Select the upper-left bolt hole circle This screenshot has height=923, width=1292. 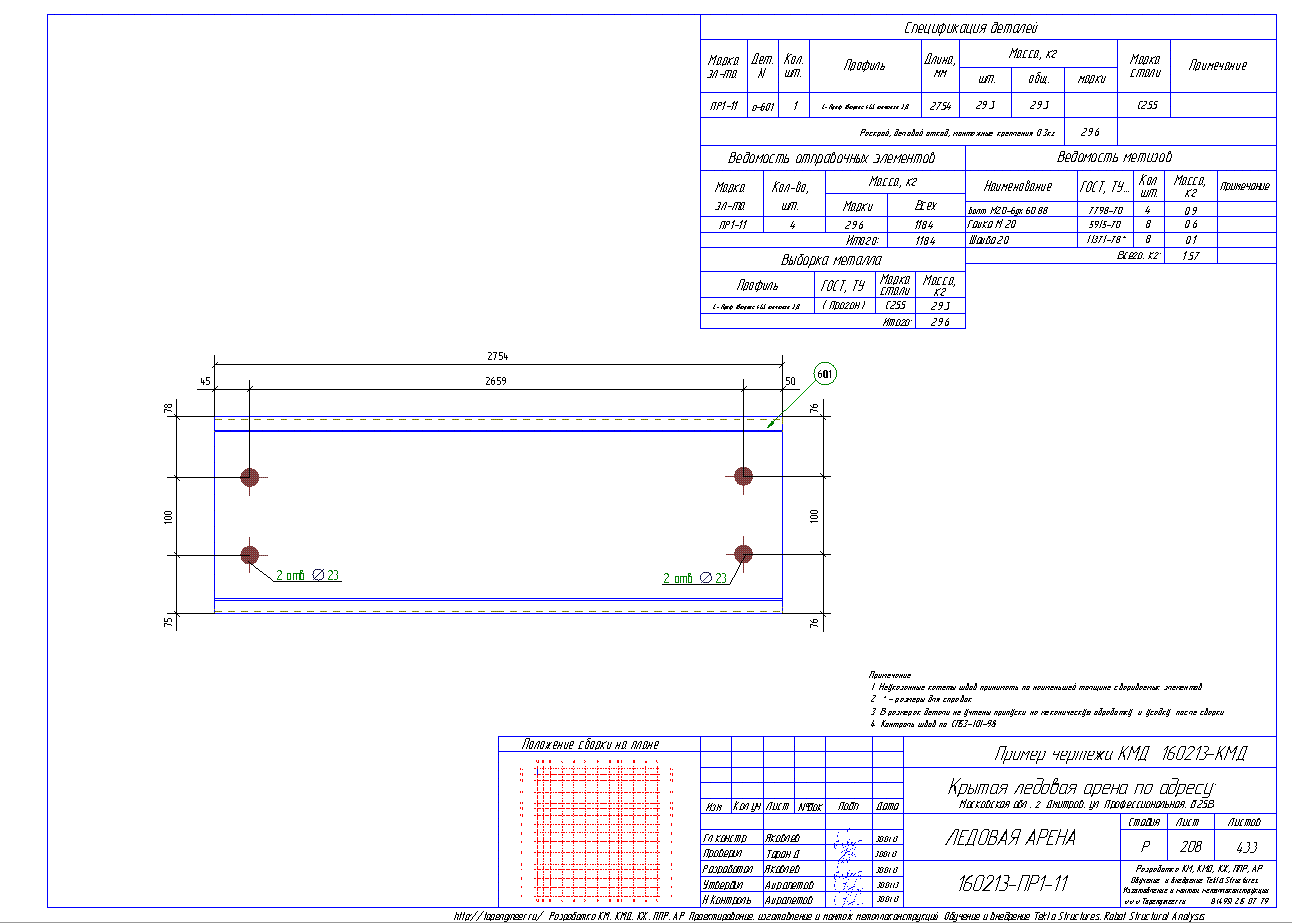click(x=250, y=477)
